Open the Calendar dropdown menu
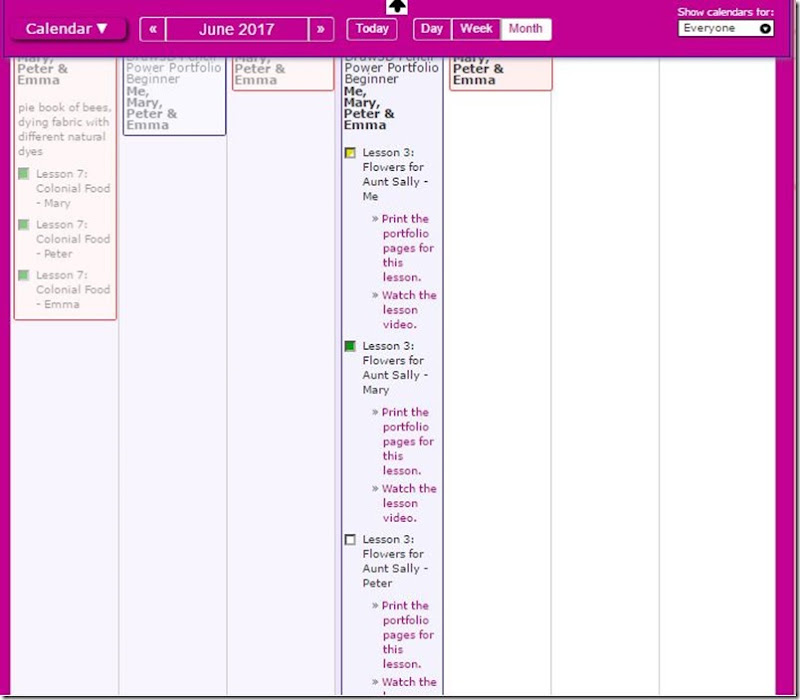 (x=68, y=29)
